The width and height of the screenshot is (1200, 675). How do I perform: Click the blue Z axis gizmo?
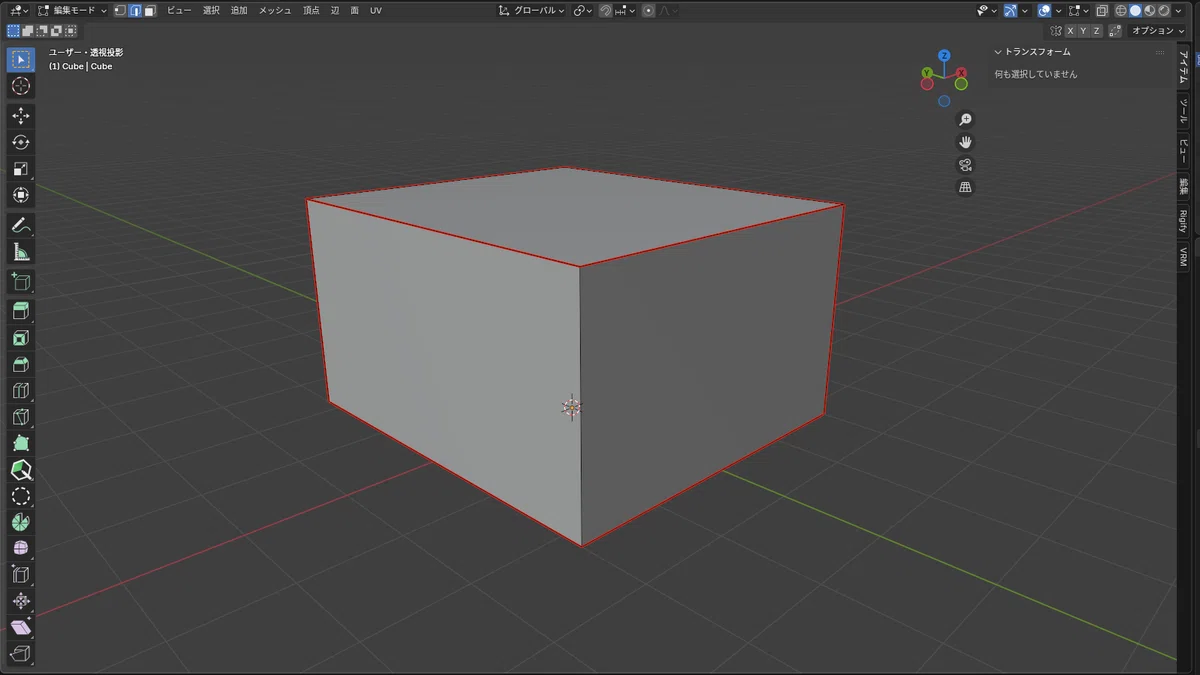coord(944,56)
